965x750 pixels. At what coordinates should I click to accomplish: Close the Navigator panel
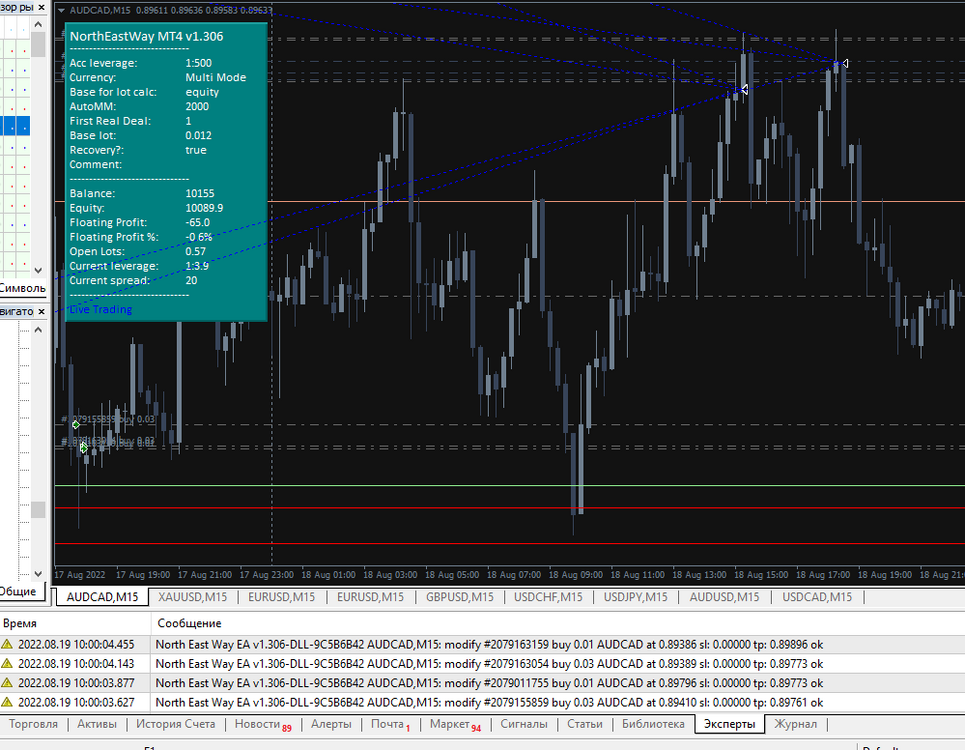tap(41, 311)
